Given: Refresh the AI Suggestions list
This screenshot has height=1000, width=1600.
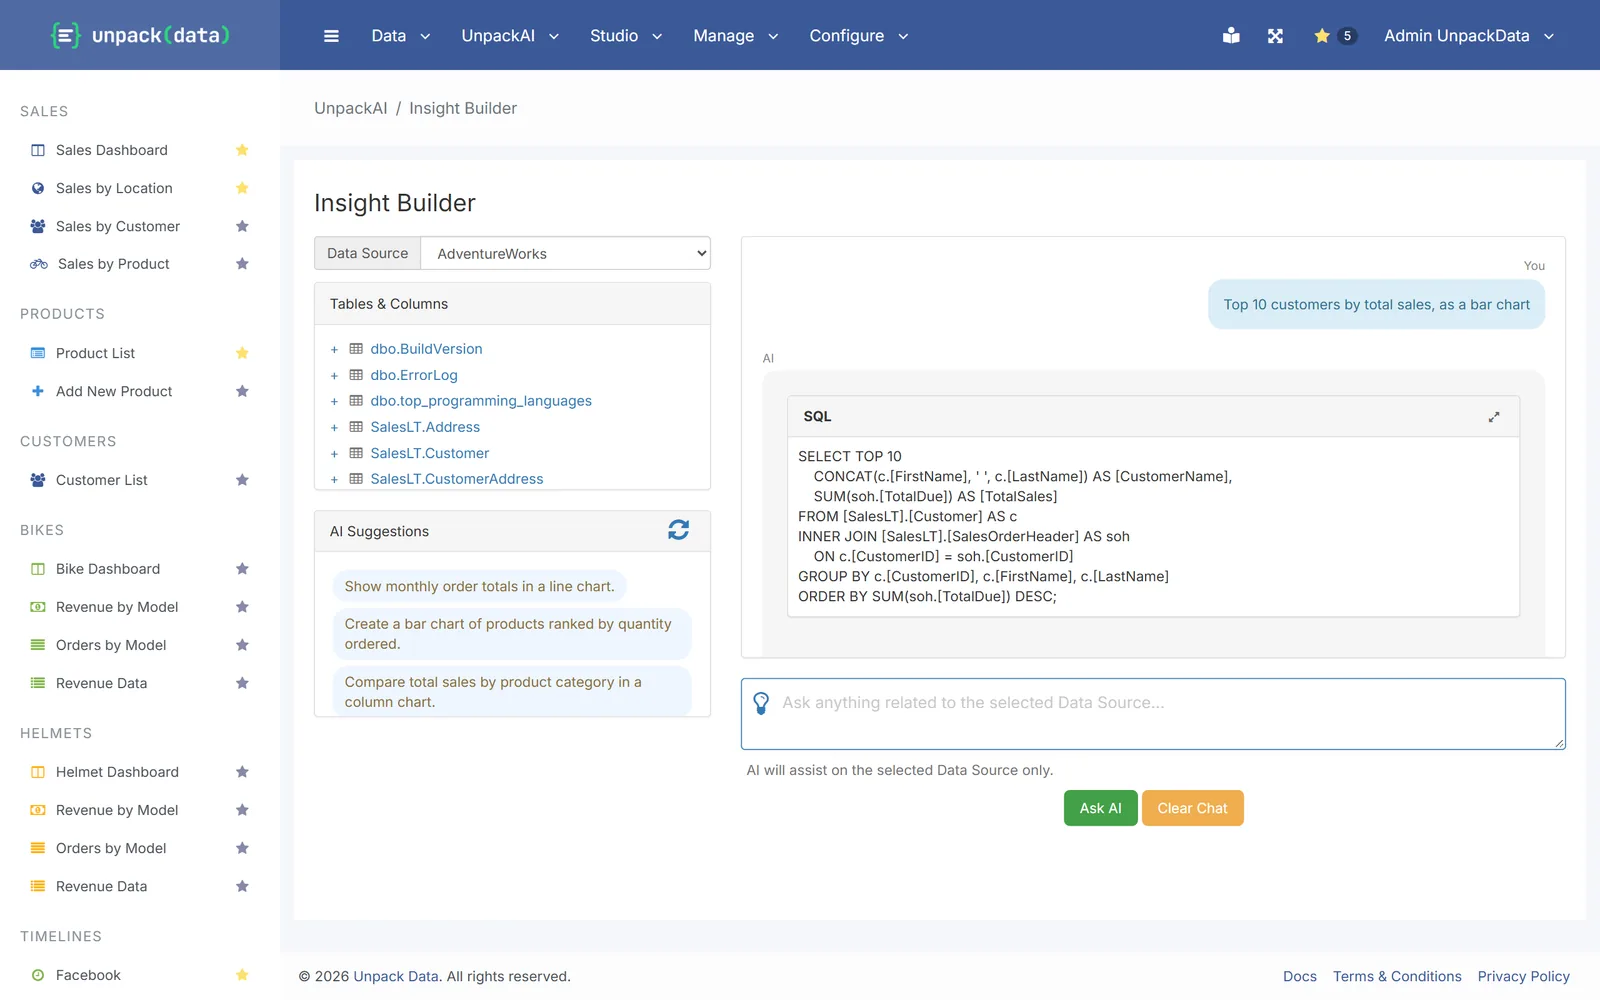Looking at the screenshot, I should [678, 530].
